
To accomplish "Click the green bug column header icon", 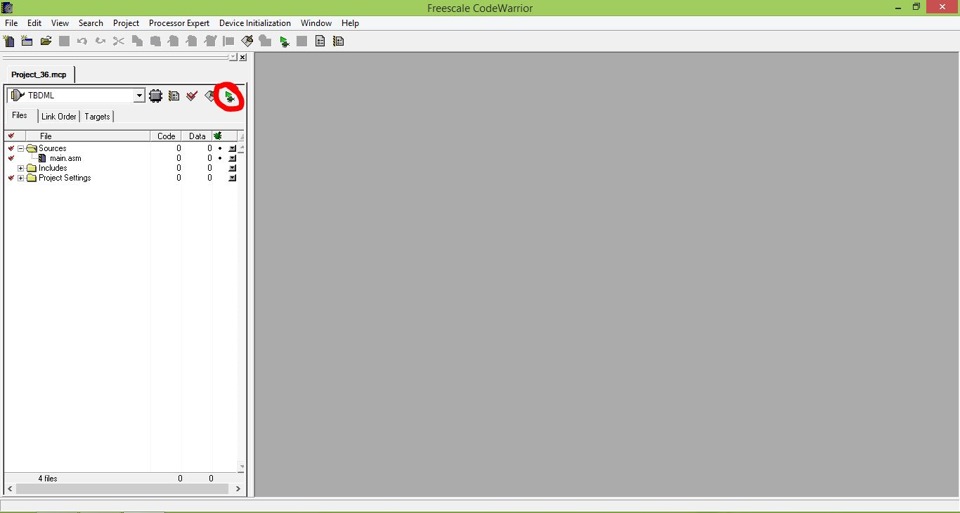I will coord(217,136).
